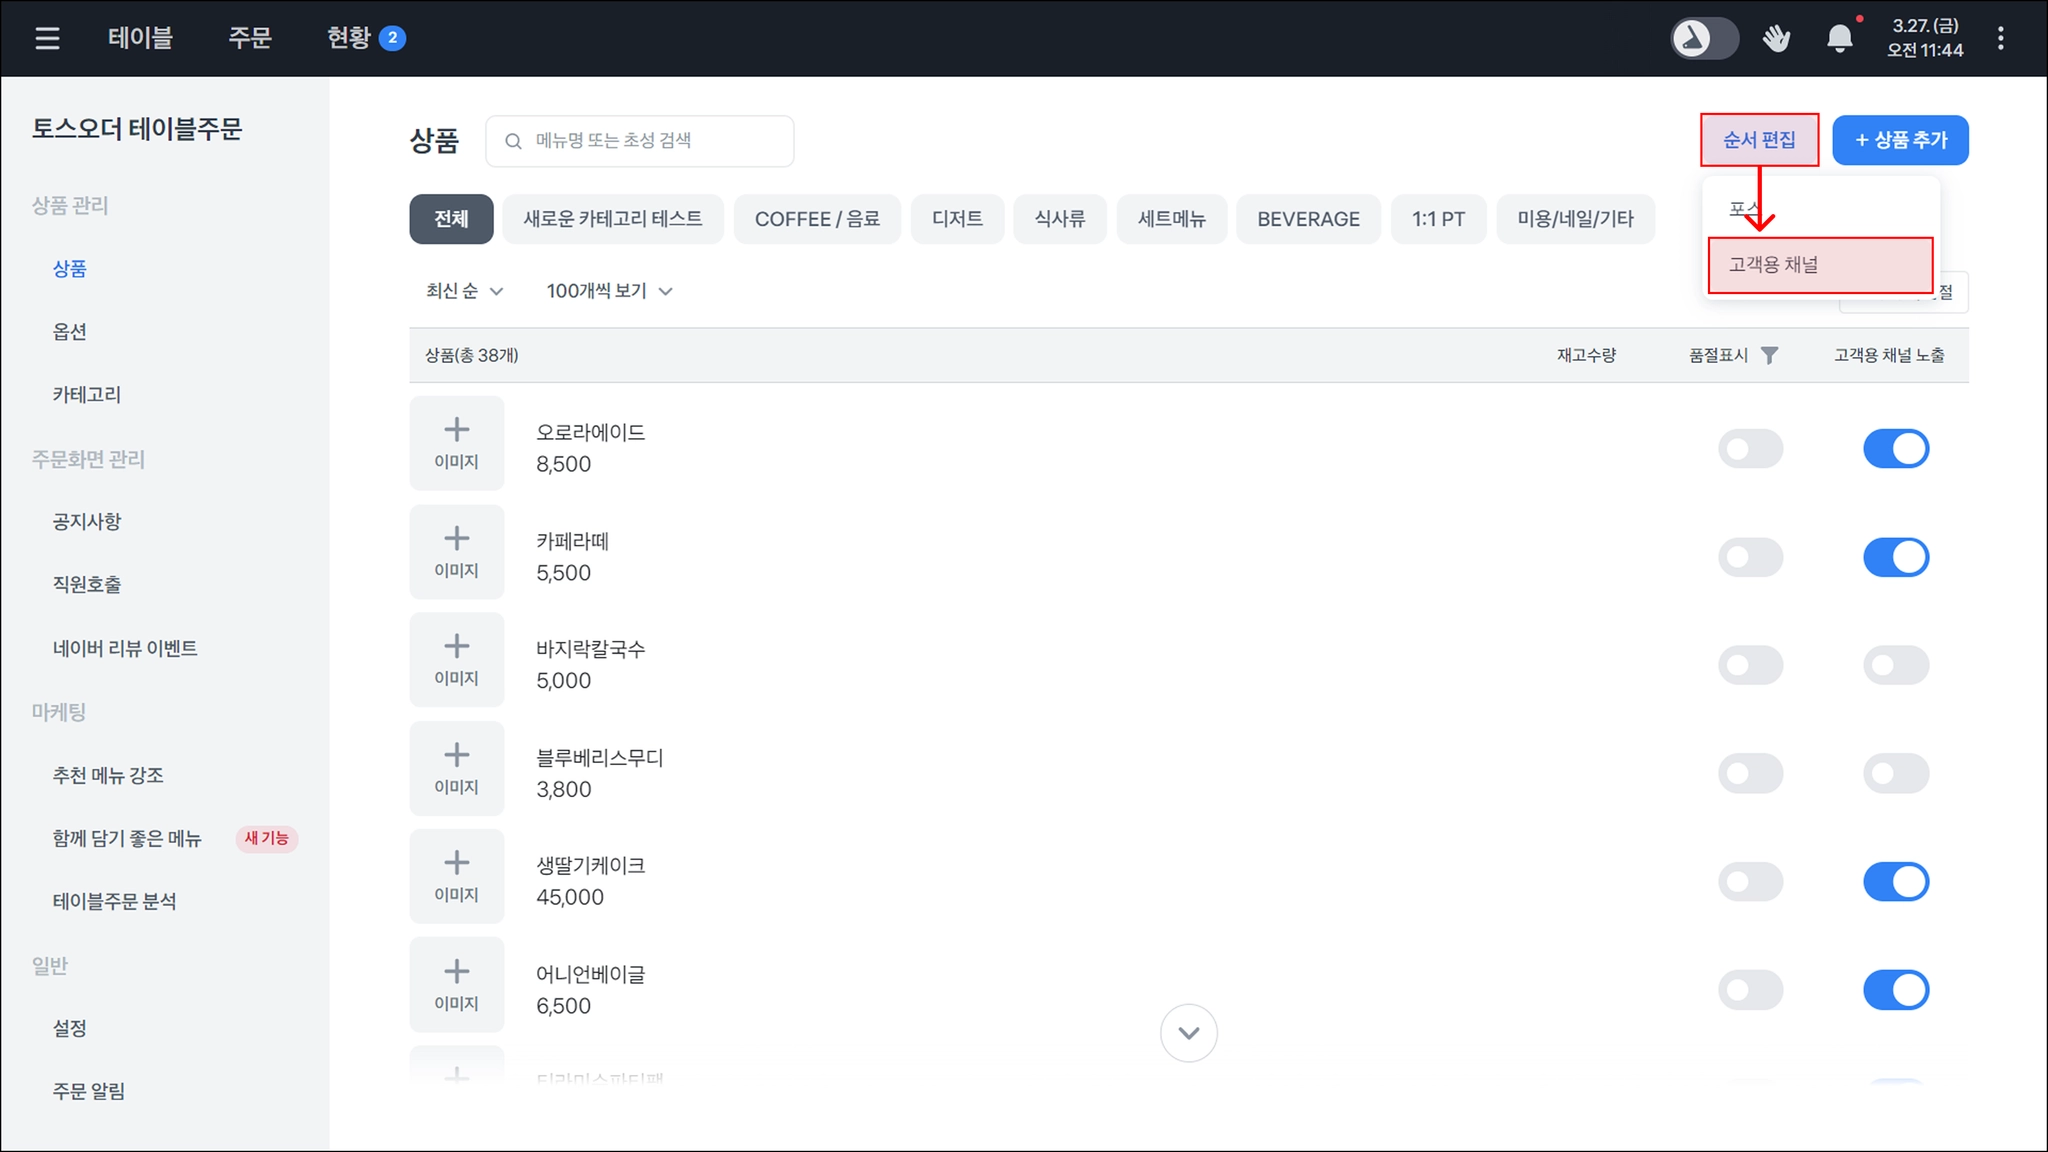2048x1152 pixels.
Task: Enable sold-out toggle for 바지락칼국수
Action: 1750,665
